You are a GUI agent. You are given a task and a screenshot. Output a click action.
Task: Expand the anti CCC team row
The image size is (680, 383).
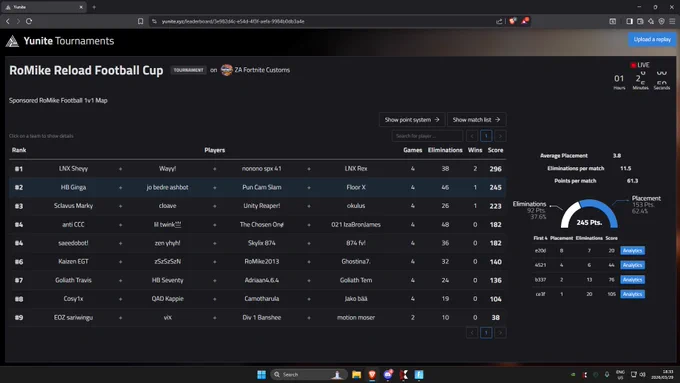pyautogui.click(x=257, y=225)
